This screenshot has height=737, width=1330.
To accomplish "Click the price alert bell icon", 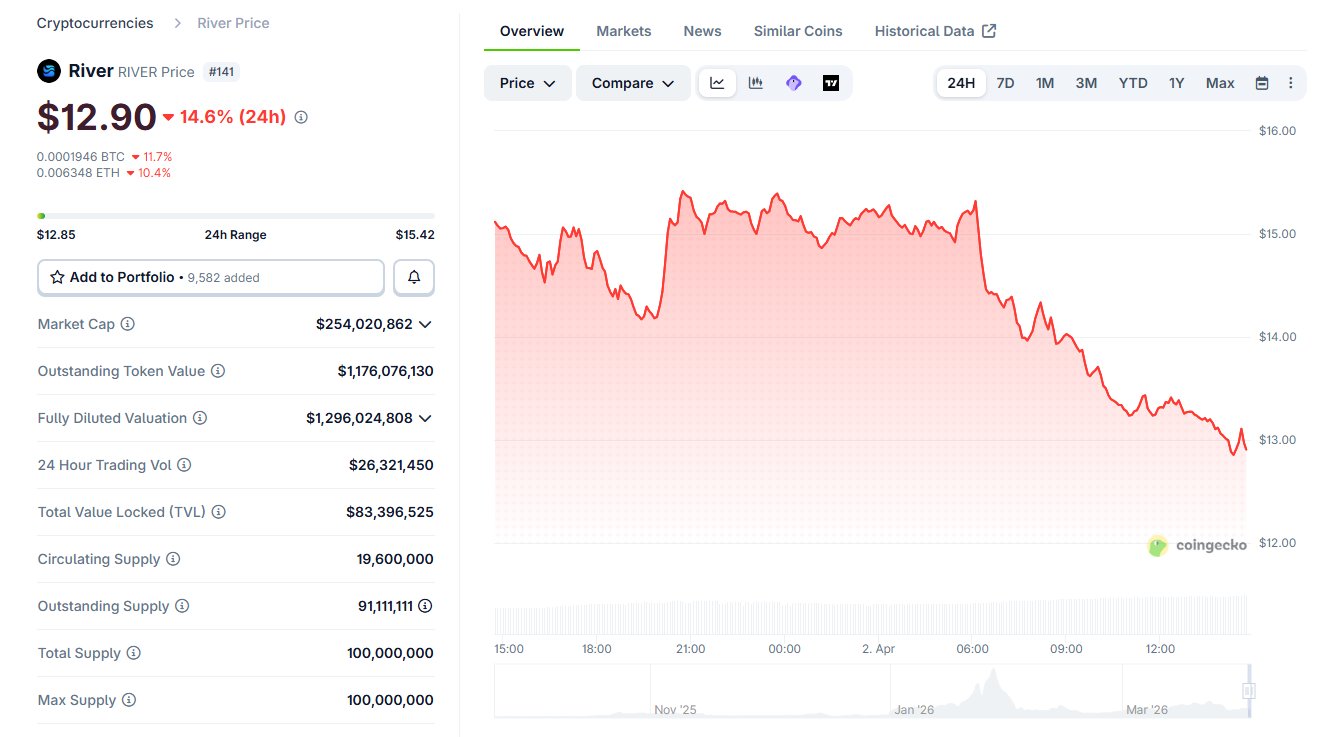I will (x=414, y=277).
